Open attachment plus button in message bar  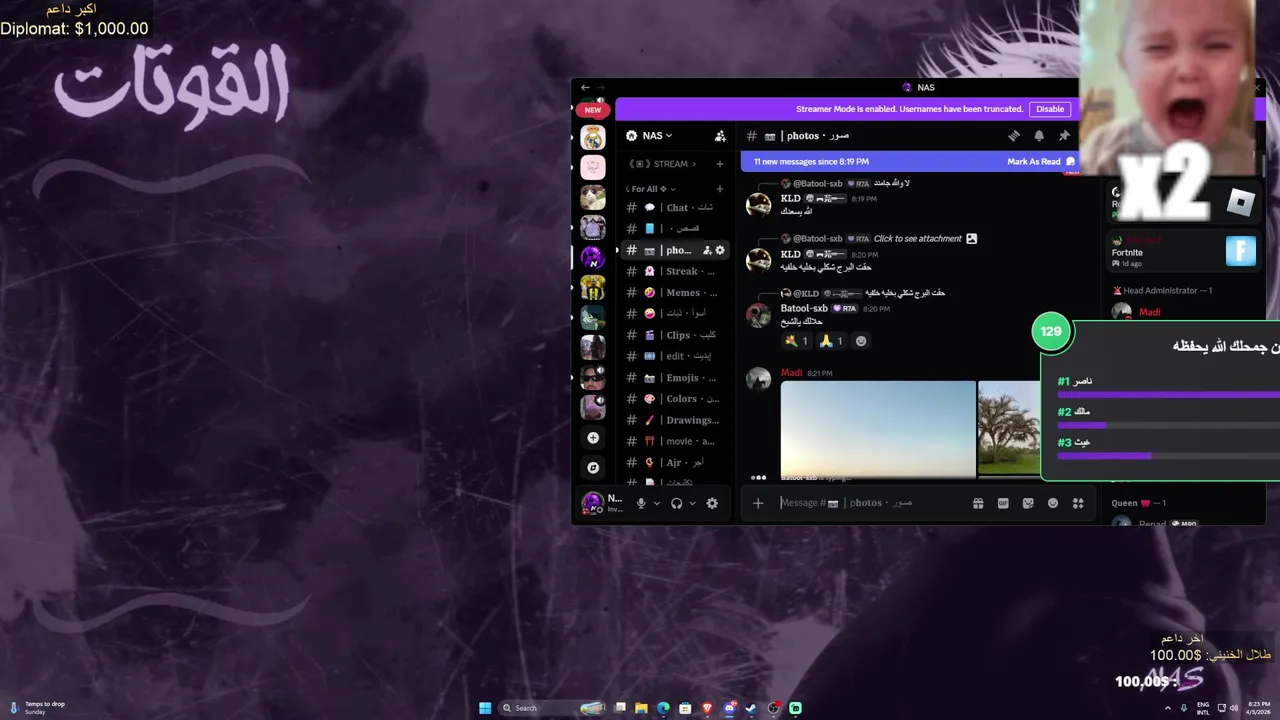(x=758, y=503)
